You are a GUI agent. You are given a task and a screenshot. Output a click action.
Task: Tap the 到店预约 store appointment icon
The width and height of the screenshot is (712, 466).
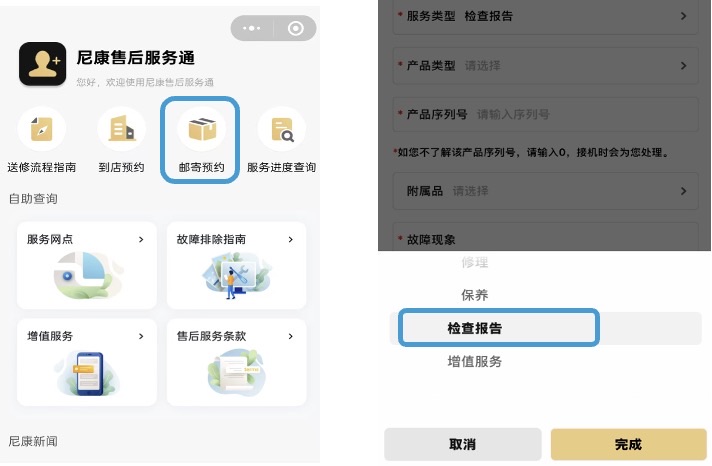[121, 129]
